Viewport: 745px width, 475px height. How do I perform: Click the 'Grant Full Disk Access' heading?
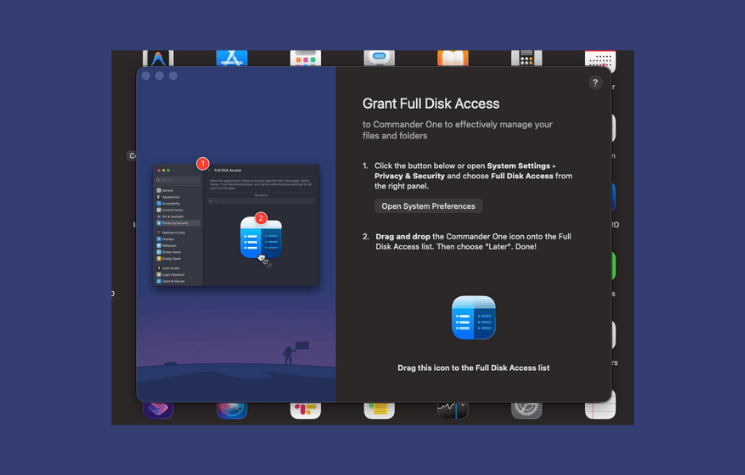coord(431,104)
